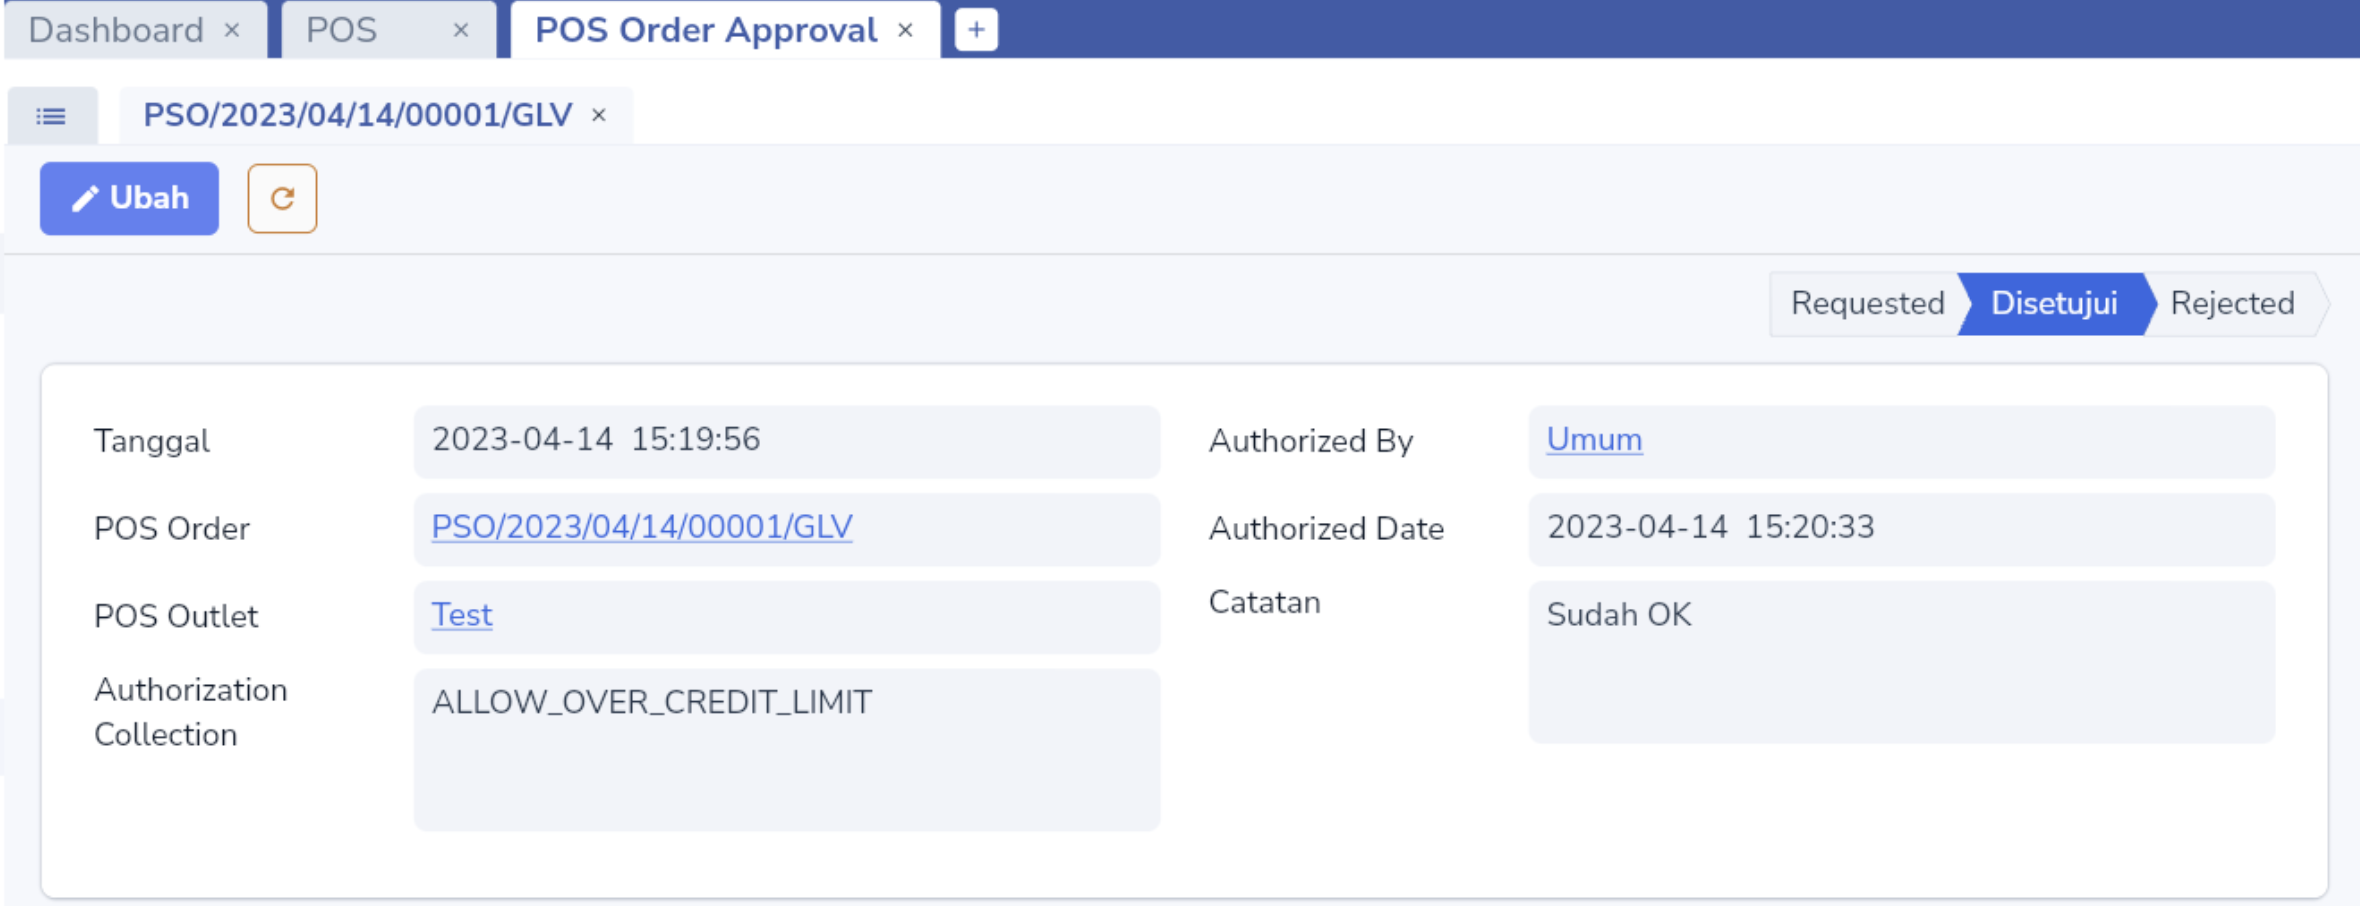This screenshot has width=2360, height=906.
Task: Close the Dashboard tab
Action: click(x=232, y=30)
